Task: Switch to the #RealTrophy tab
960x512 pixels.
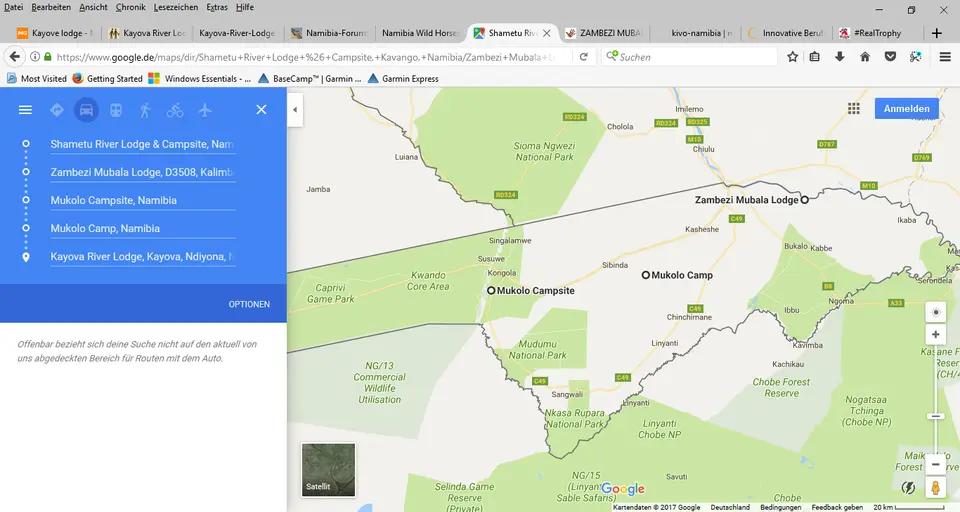Action: (x=877, y=33)
